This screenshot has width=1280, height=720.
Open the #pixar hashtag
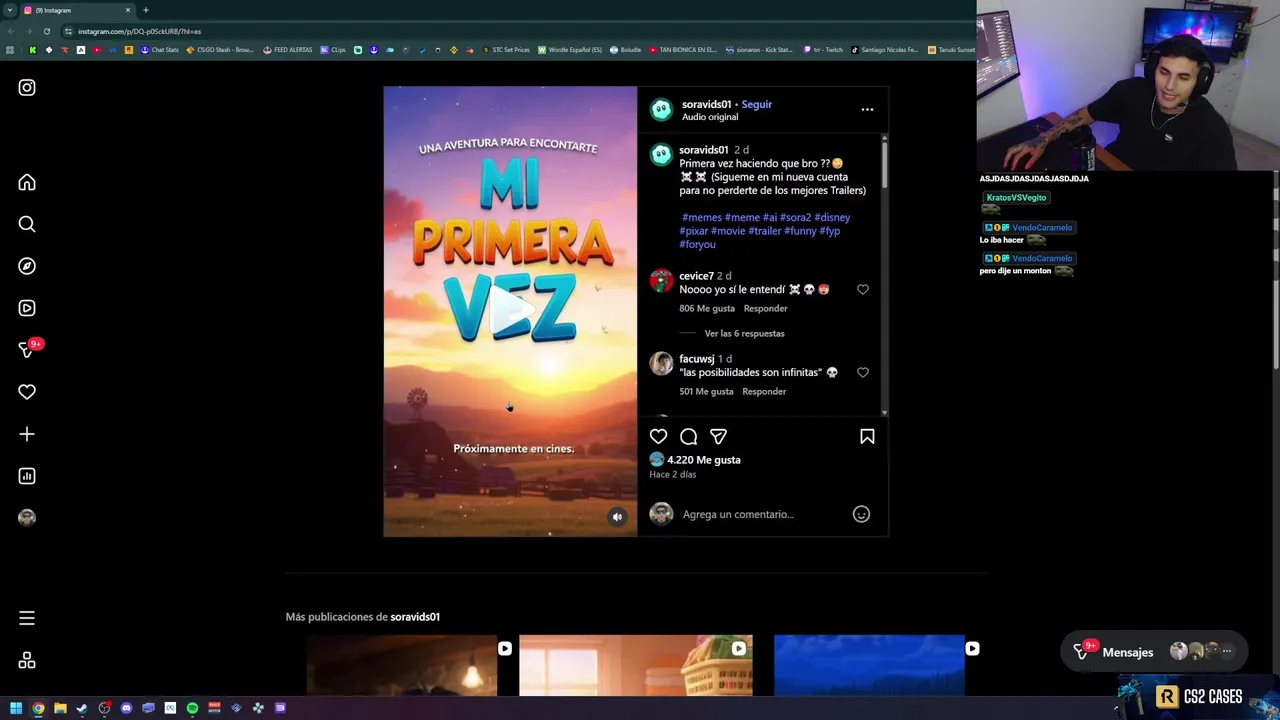tap(694, 231)
